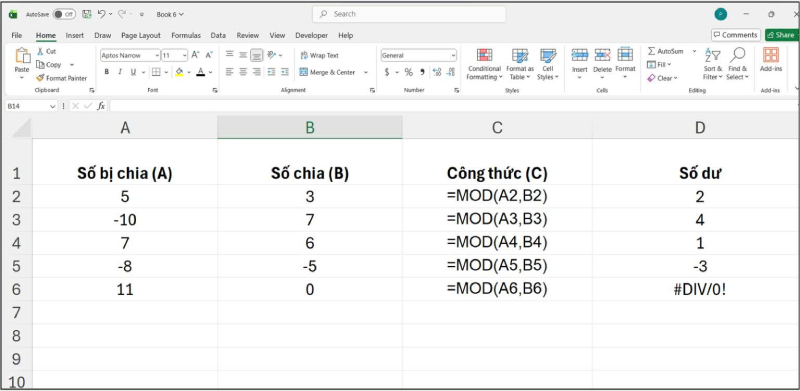Toggle Italic formatting
The width and height of the screenshot is (800, 391).
click(120, 72)
